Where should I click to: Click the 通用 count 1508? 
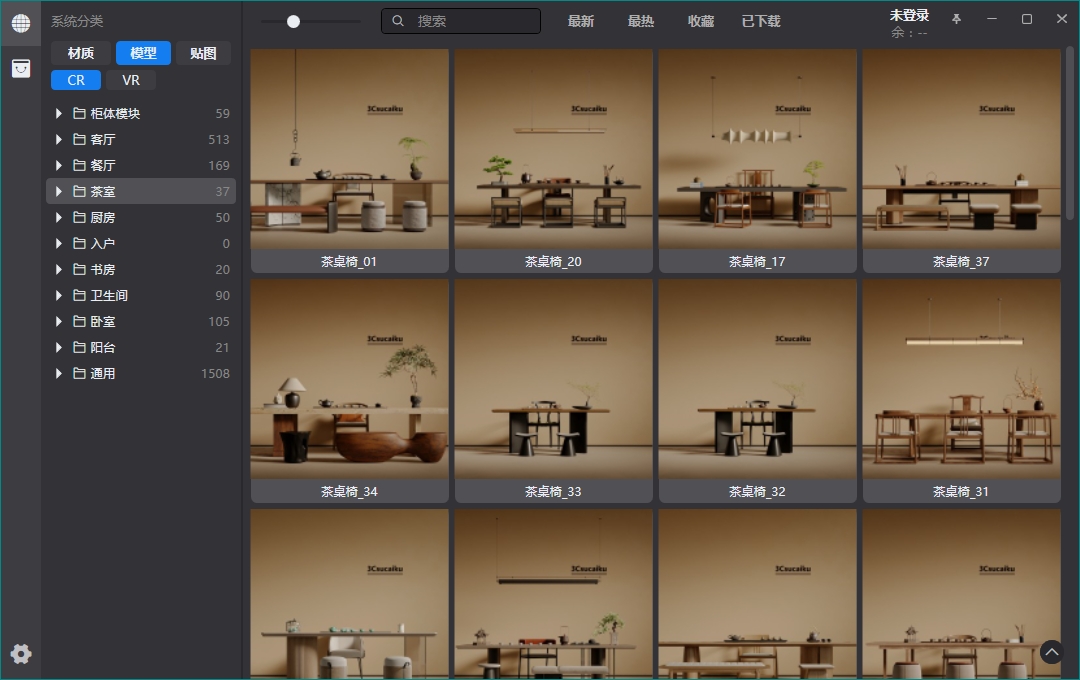216,373
